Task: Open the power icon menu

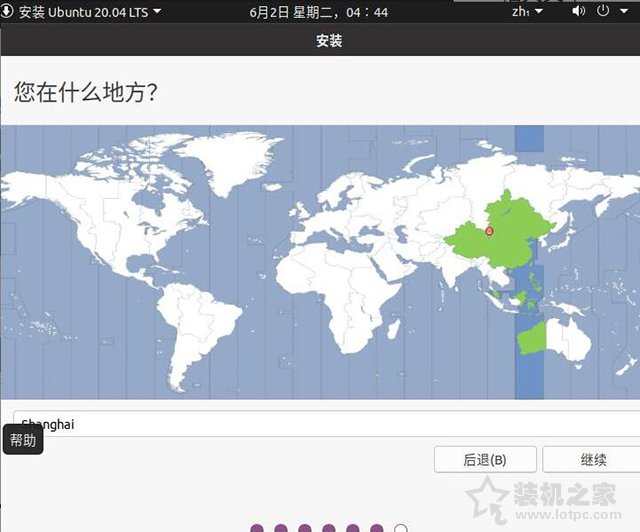Action: [x=603, y=11]
